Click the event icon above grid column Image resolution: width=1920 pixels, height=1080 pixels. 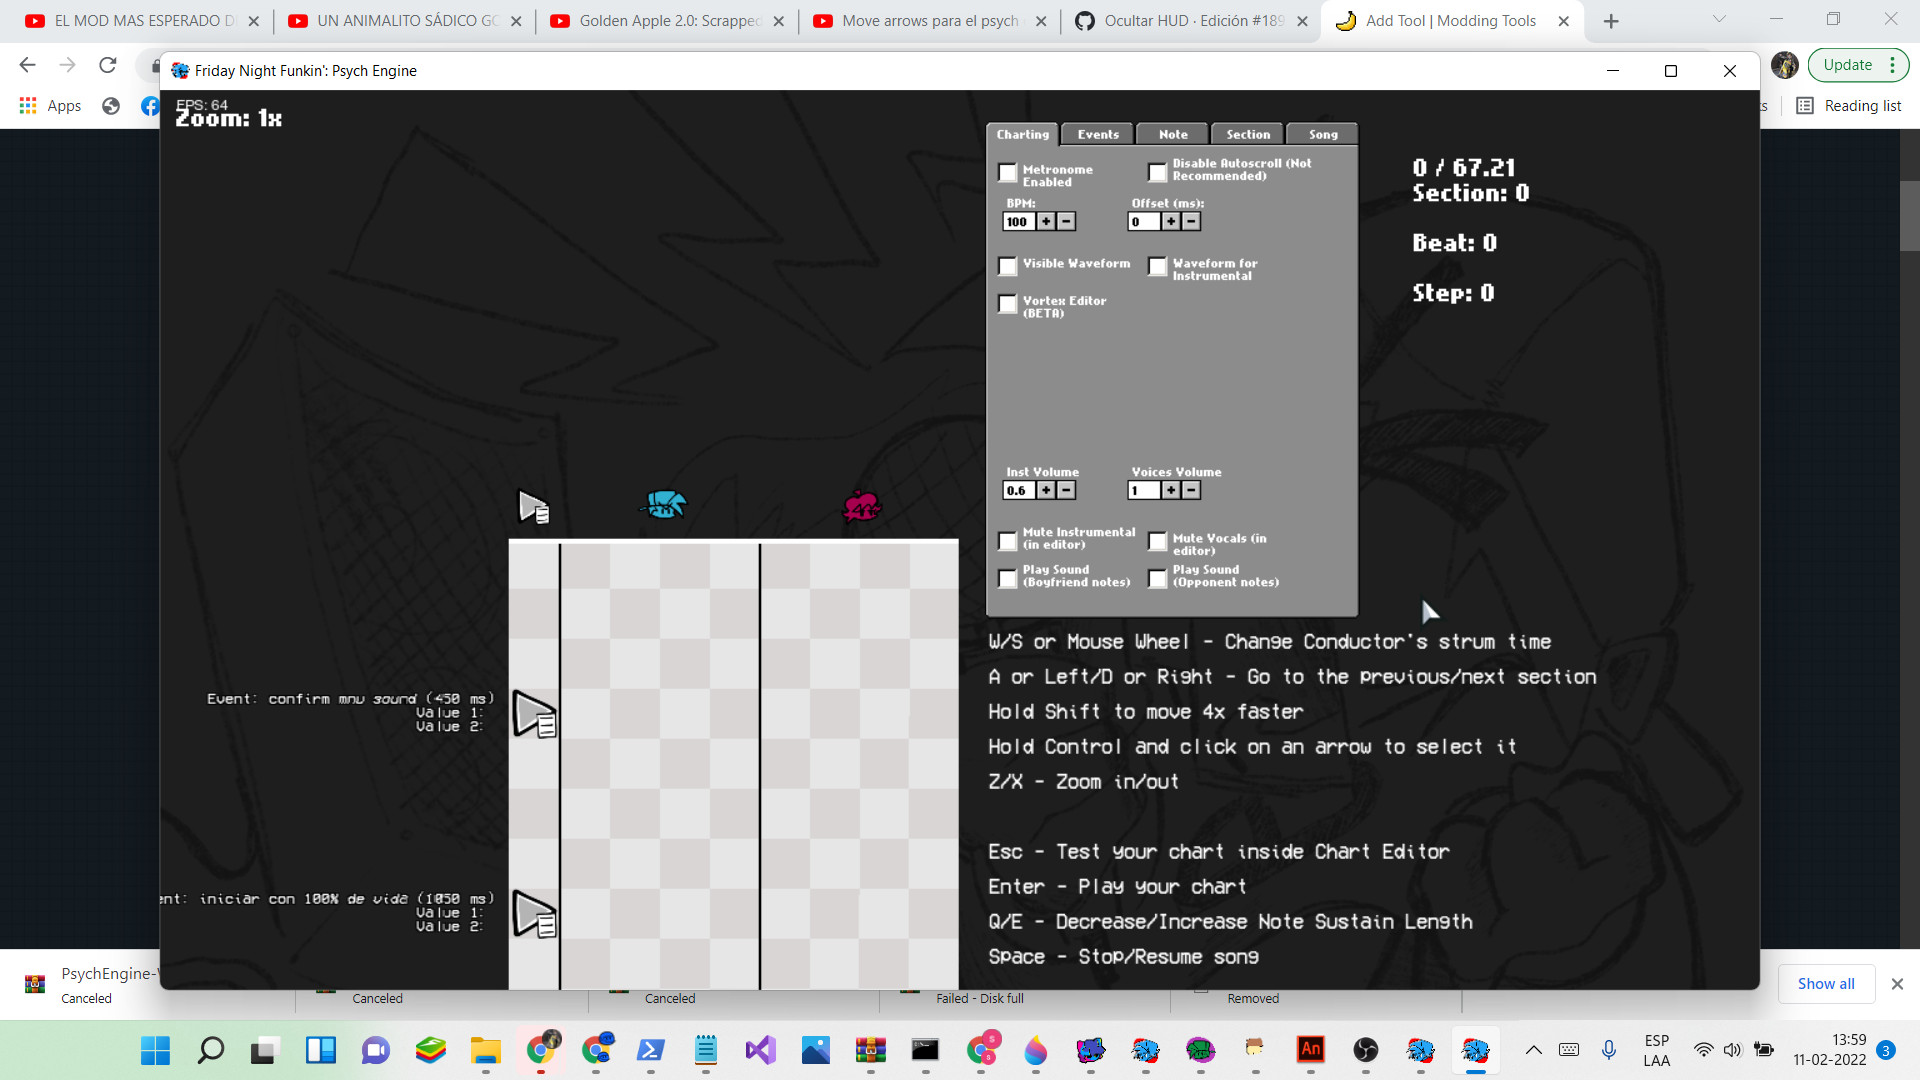(534, 507)
